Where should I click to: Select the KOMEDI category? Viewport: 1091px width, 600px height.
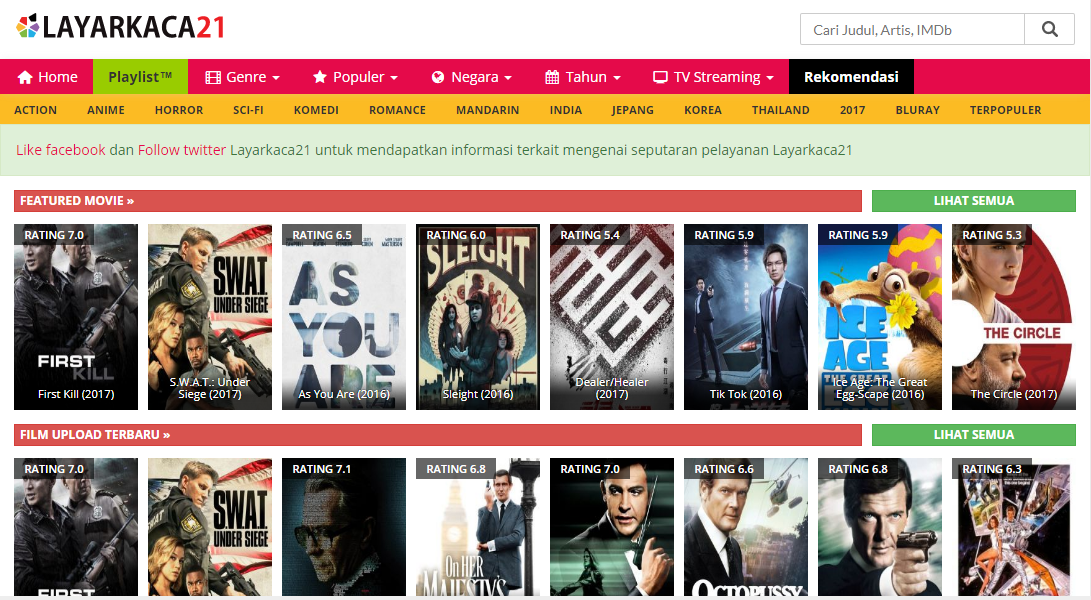(316, 110)
